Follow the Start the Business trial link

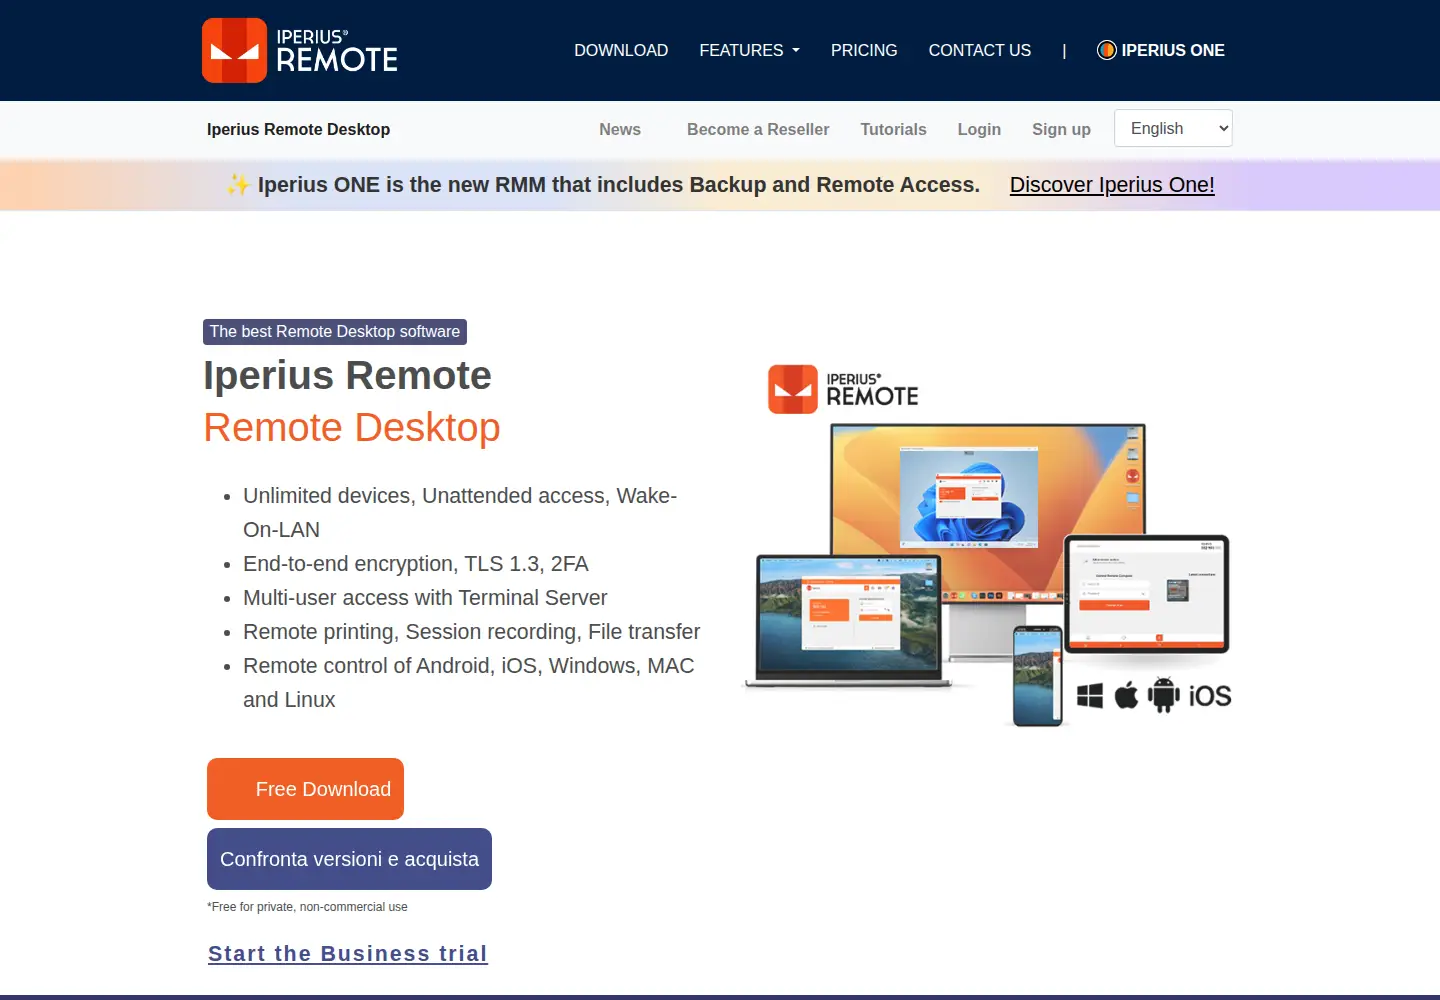[348, 954]
